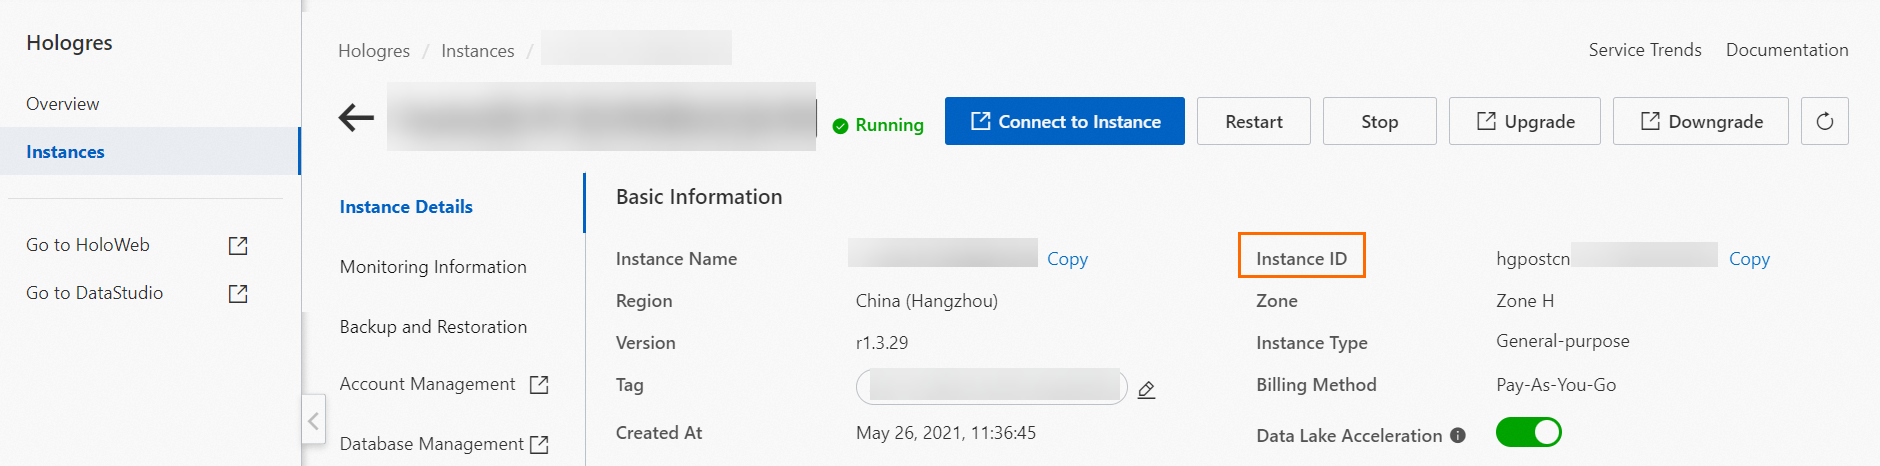Open the Monitoring Information tab
The width and height of the screenshot is (1880, 466).
click(x=433, y=267)
